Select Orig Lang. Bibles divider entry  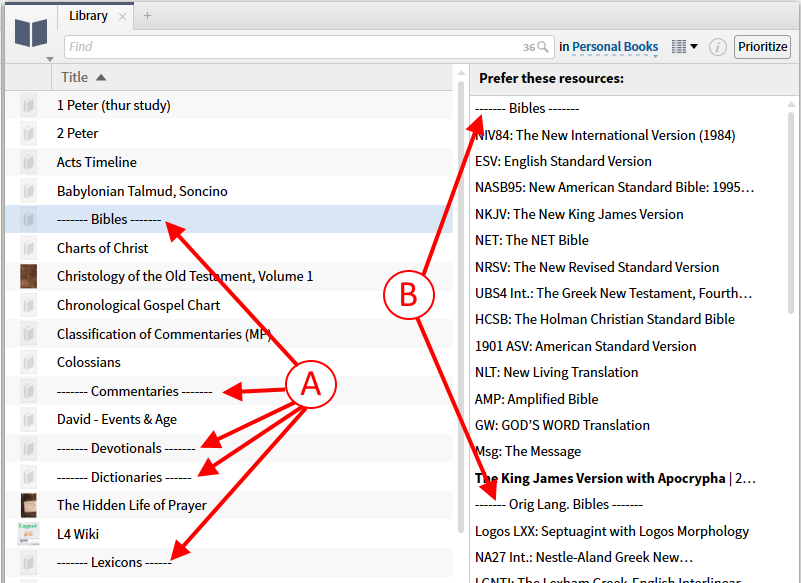pos(558,504)
